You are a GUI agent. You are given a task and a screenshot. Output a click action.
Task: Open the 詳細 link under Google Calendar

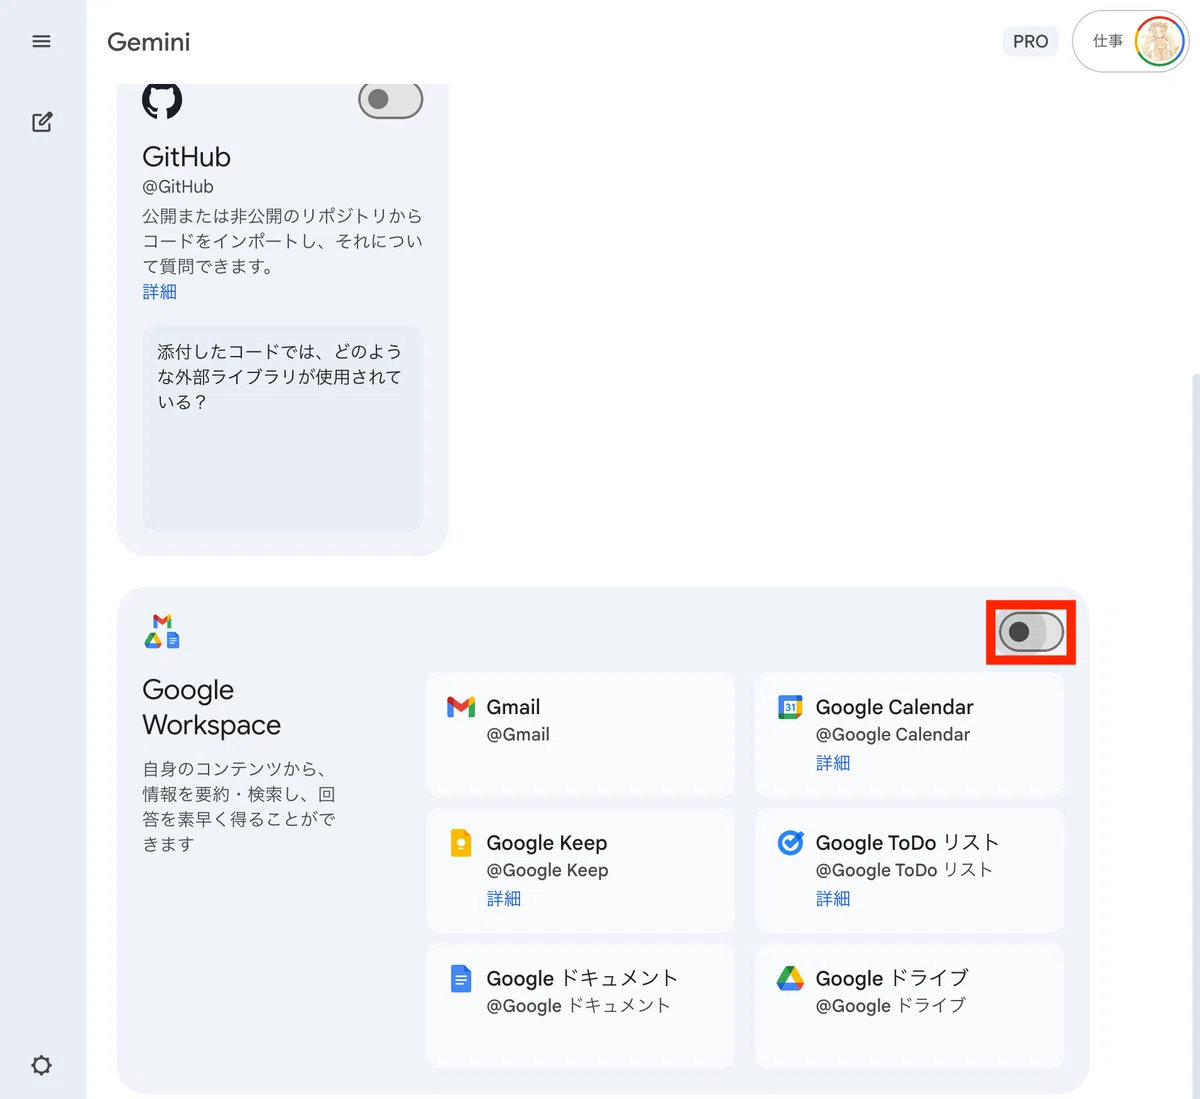pos(833,763)
